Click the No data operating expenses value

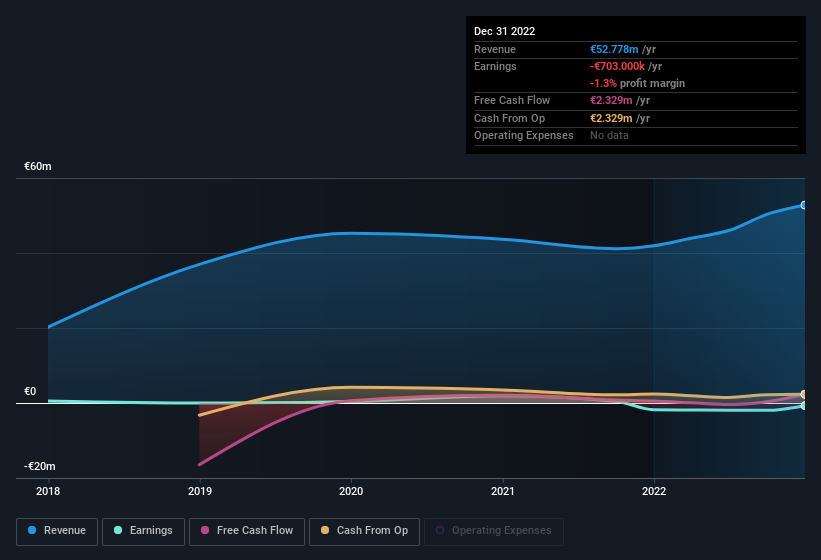tap(609, 136)
